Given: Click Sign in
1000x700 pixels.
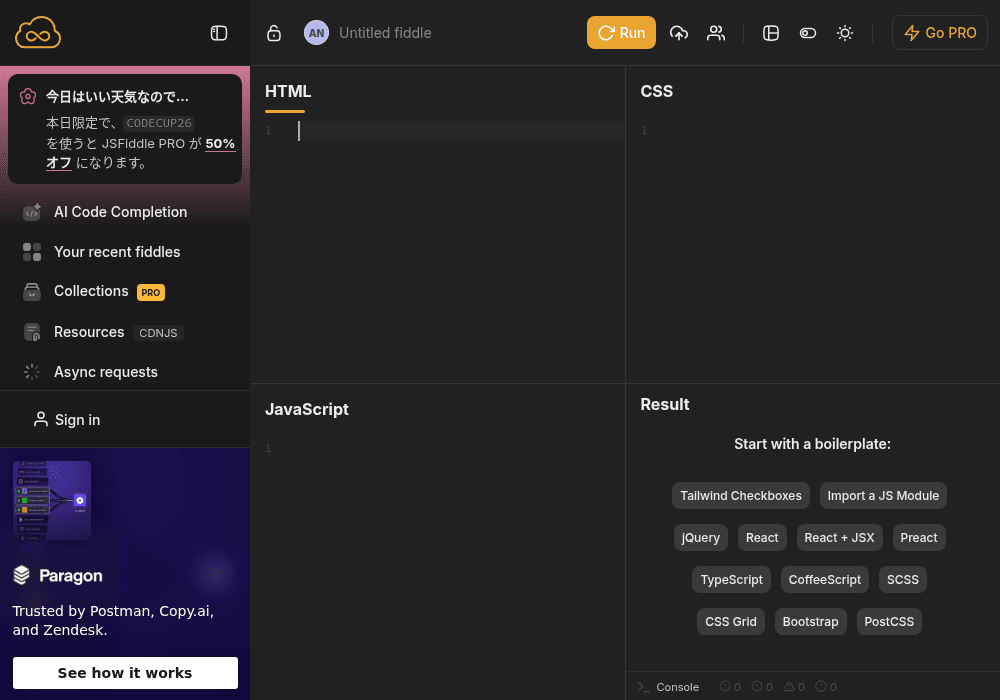Looking at the screenshot, I should (x=77, y=419).
